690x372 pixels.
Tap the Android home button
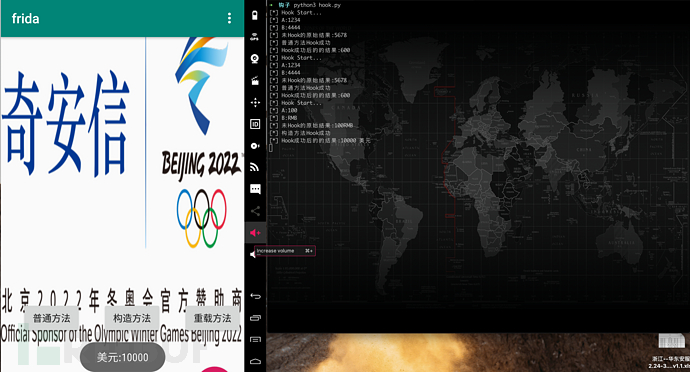[255, 361]
